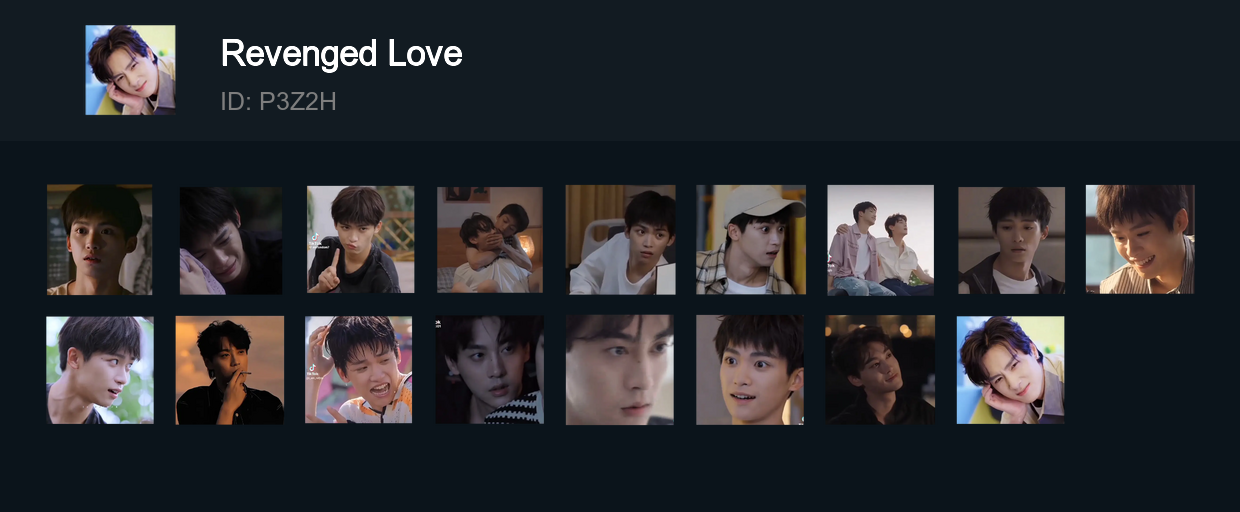
Task: Open the Revenged Love pack cover thumbnail
Action: [x=130, y=70]
